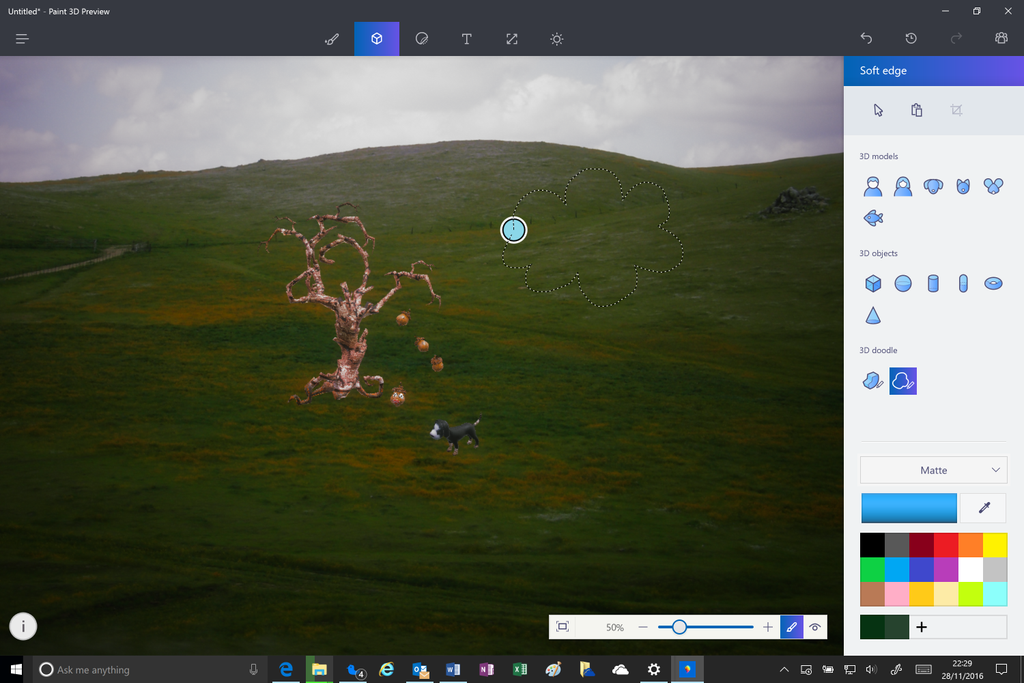The height and width of the screenshot is (683, 1024).
Task: Insert the cone 3D object
Action: 873,314
